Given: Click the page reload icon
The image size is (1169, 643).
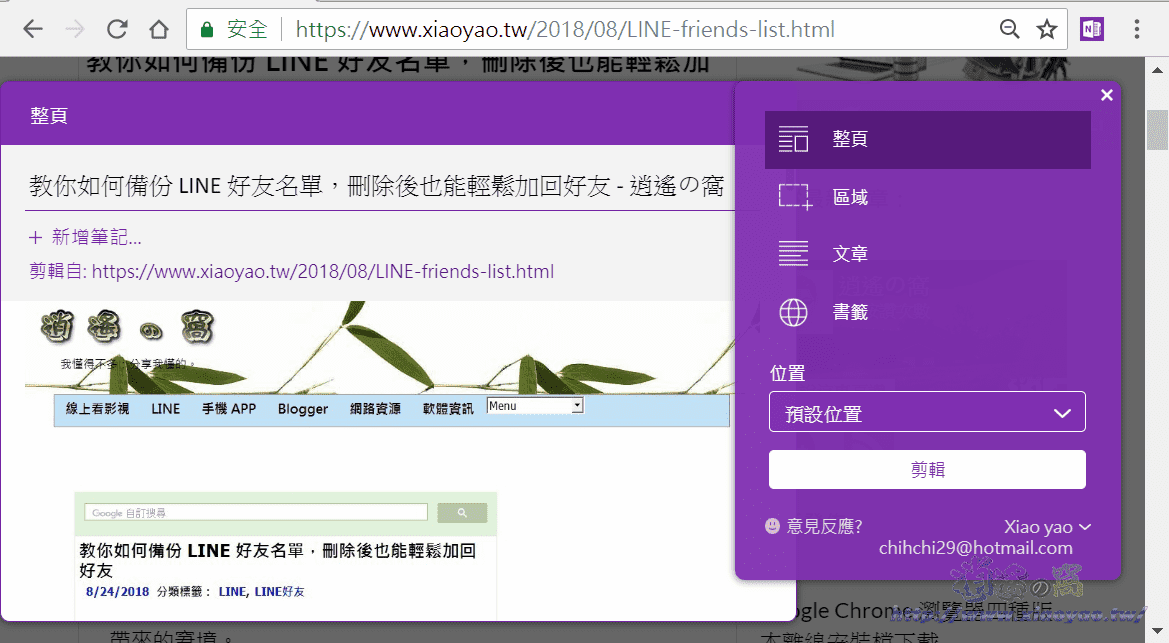Looking at the screenshot, I should (116, 28).
